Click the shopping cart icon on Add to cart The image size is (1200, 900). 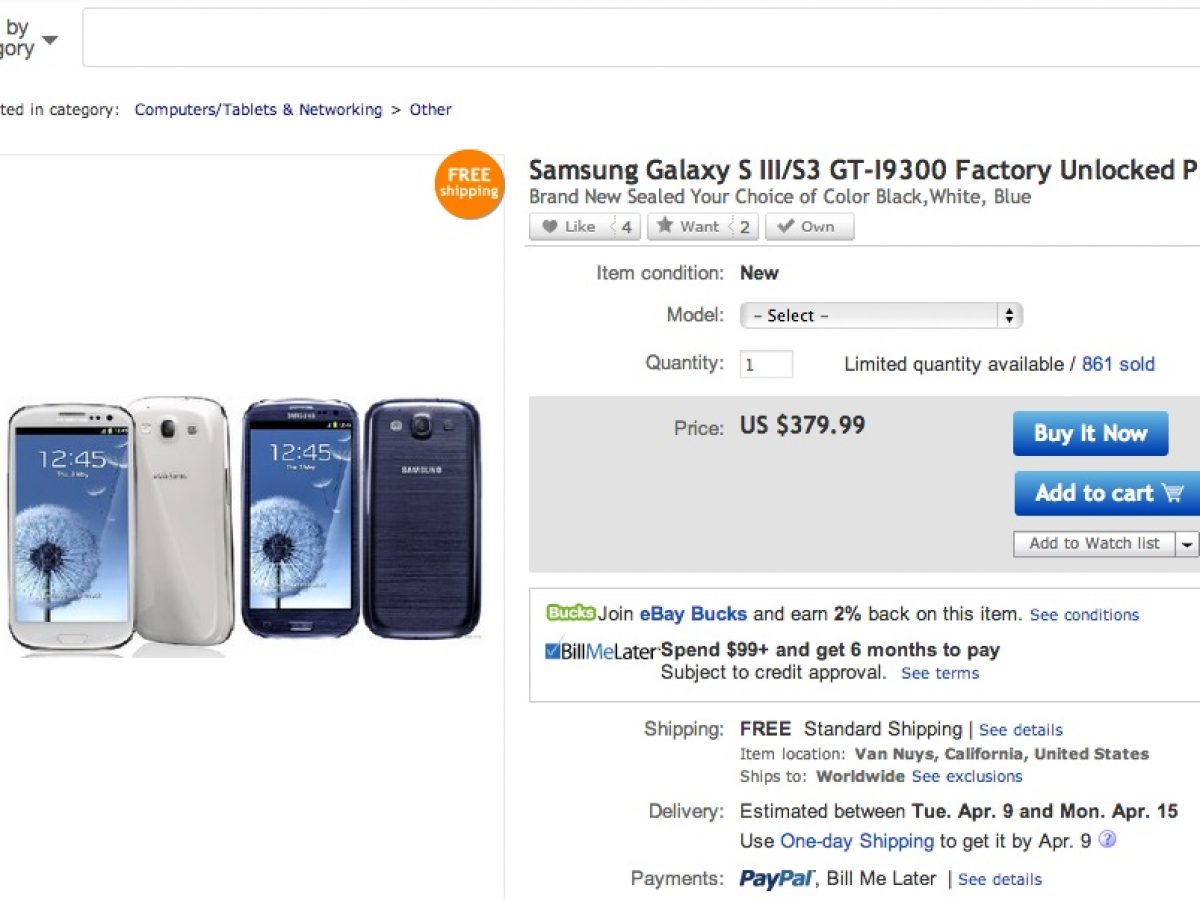click(1173, 493)
